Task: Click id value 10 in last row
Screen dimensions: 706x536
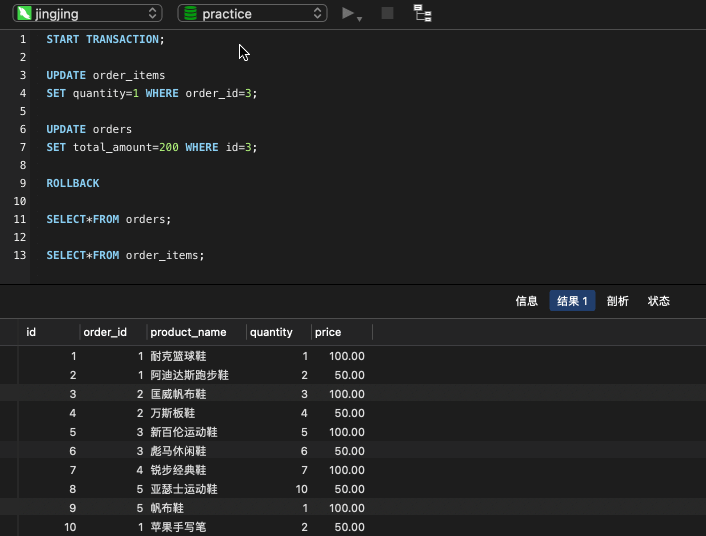Action: click(x=70, y=527)
